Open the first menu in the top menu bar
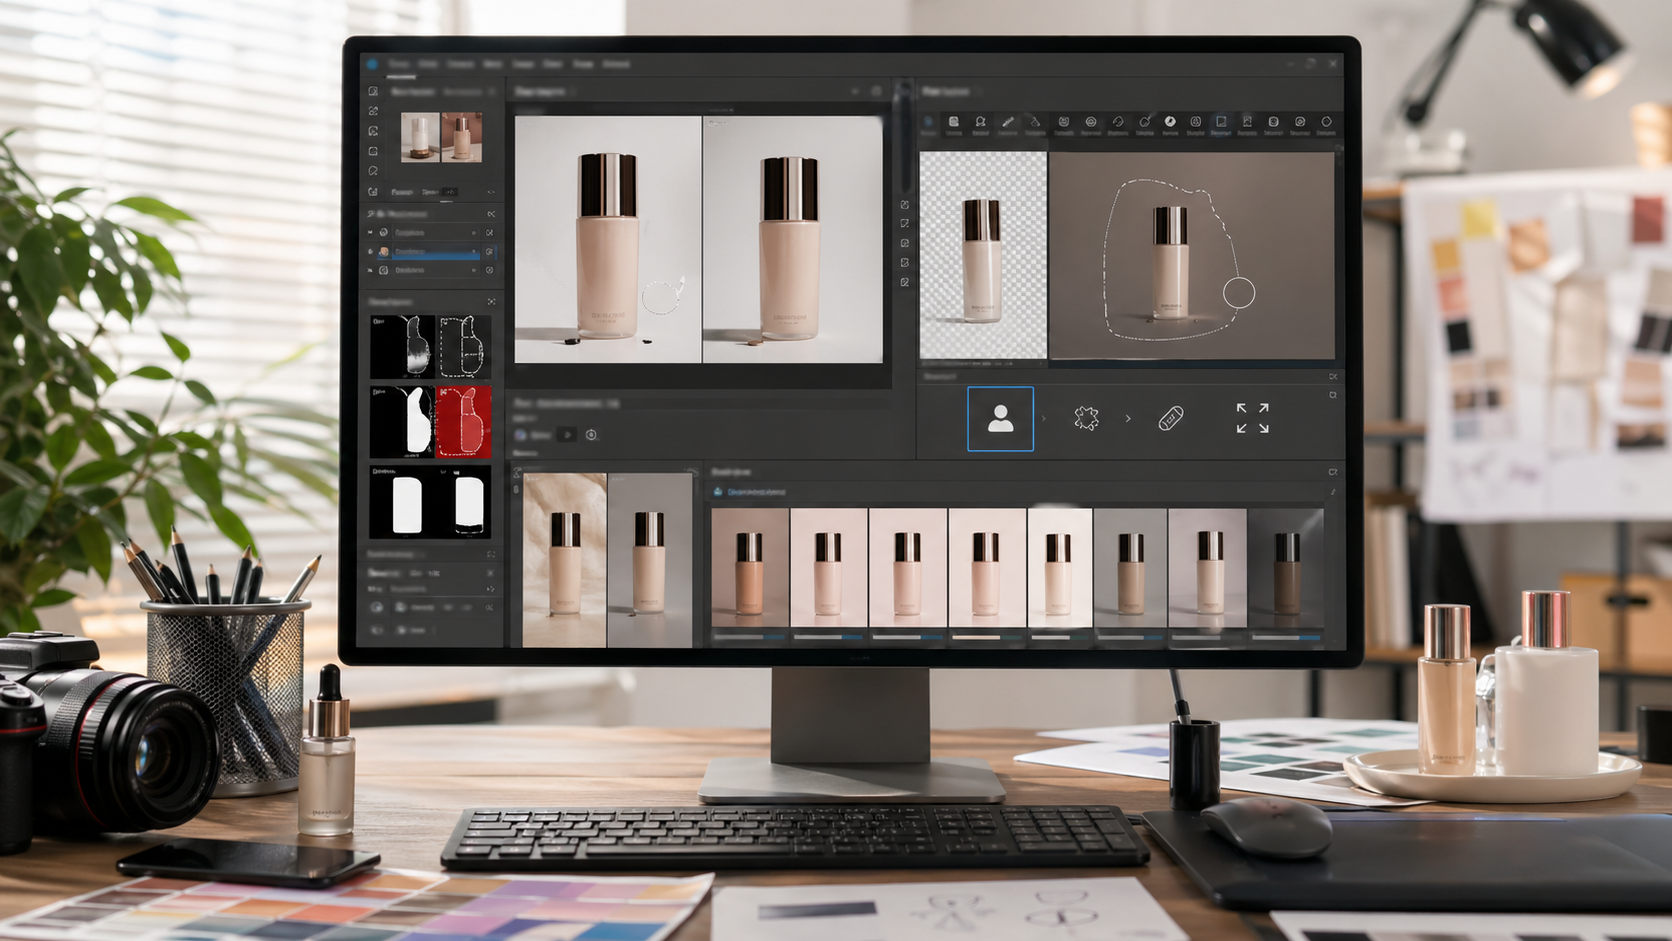Screen dimensions: 1672x941 [398, 63]
